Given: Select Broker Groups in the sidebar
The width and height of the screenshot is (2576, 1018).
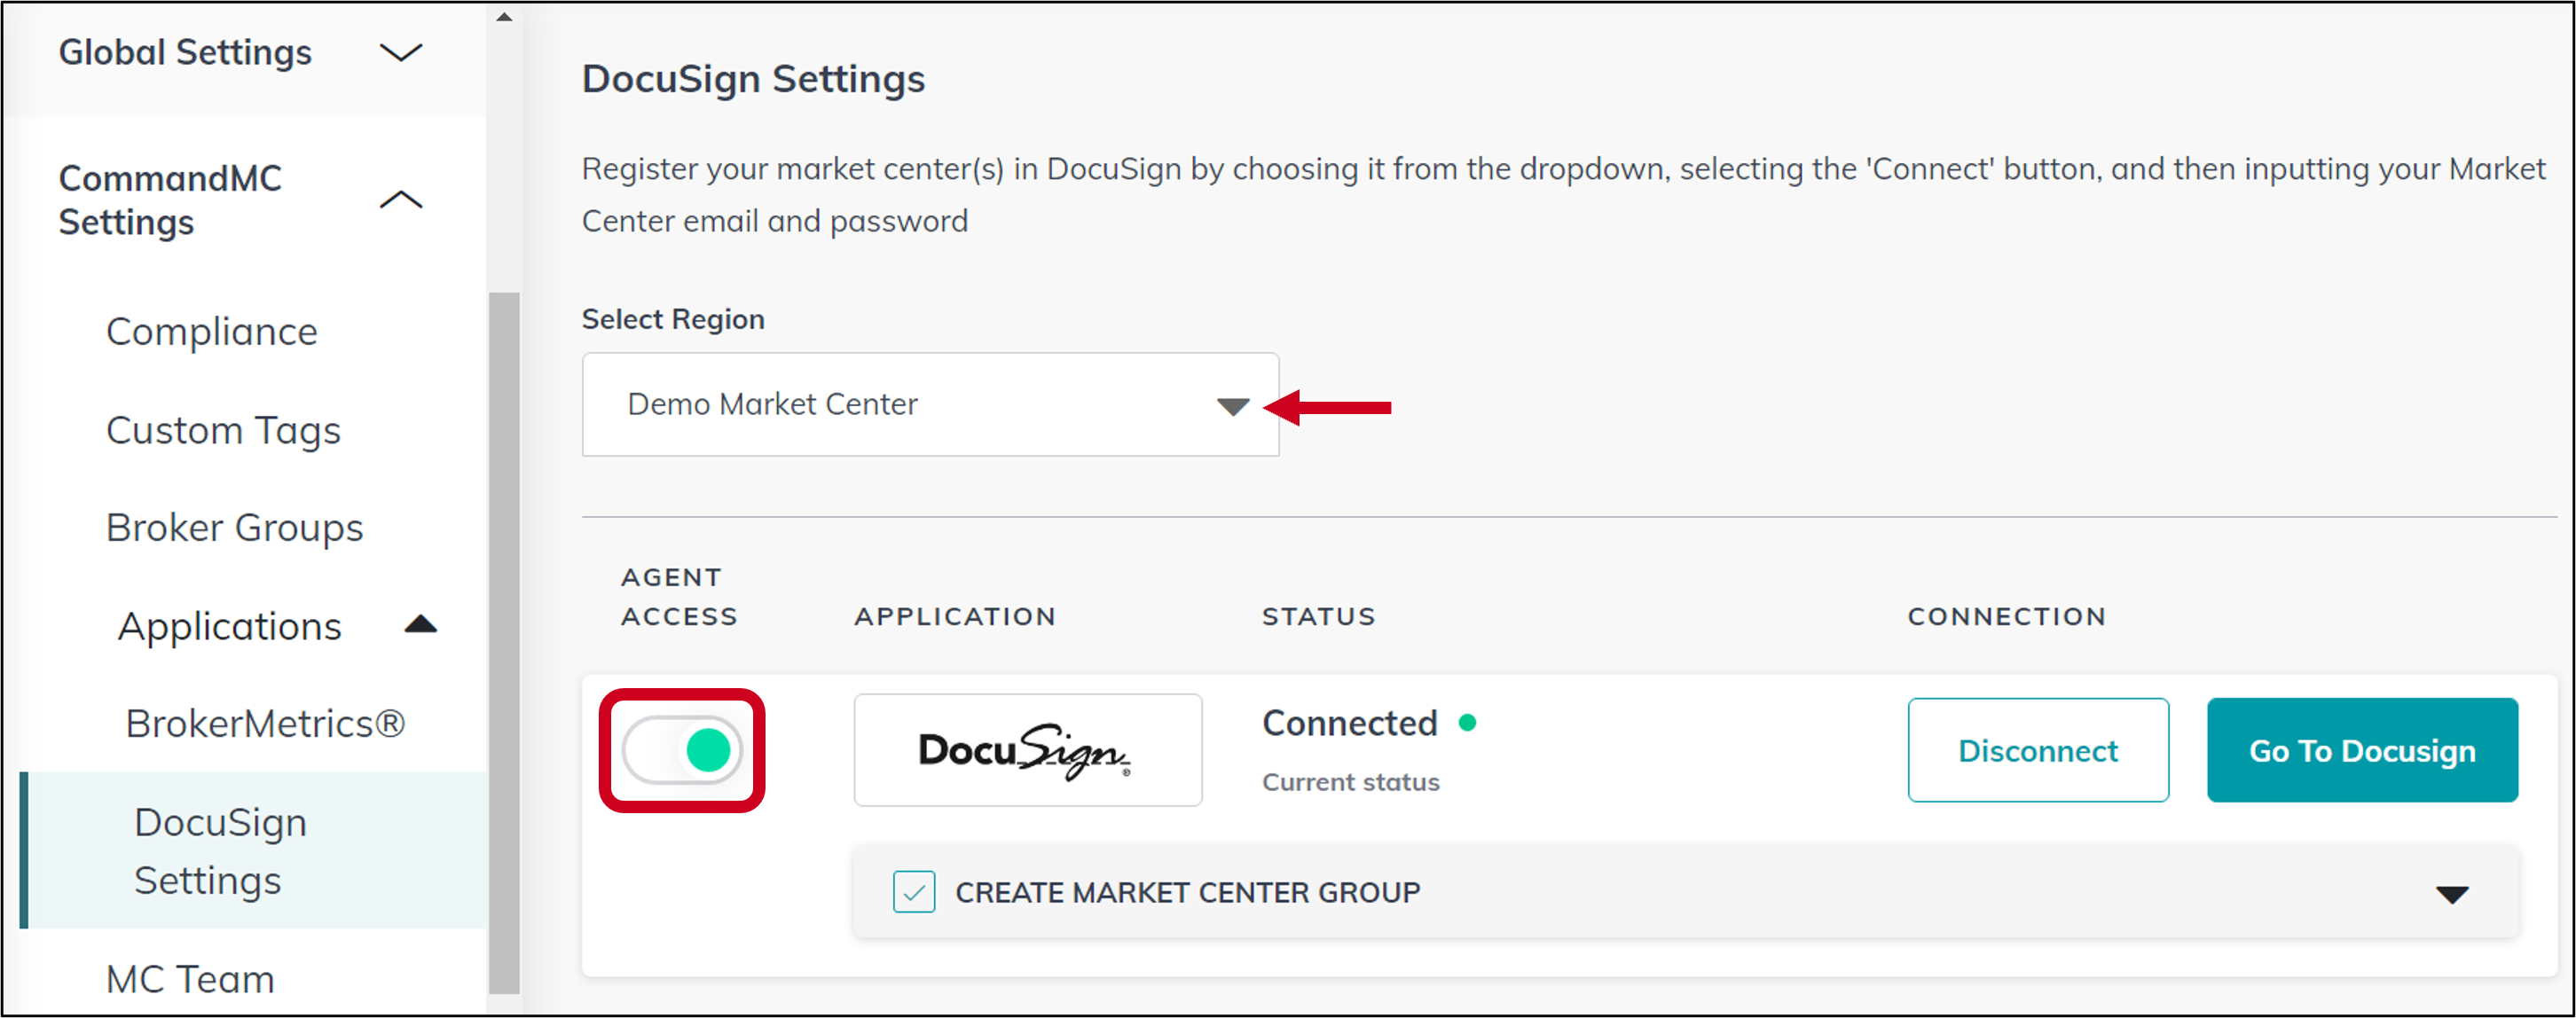Looking at the screenshot, I should coord(234,527).
